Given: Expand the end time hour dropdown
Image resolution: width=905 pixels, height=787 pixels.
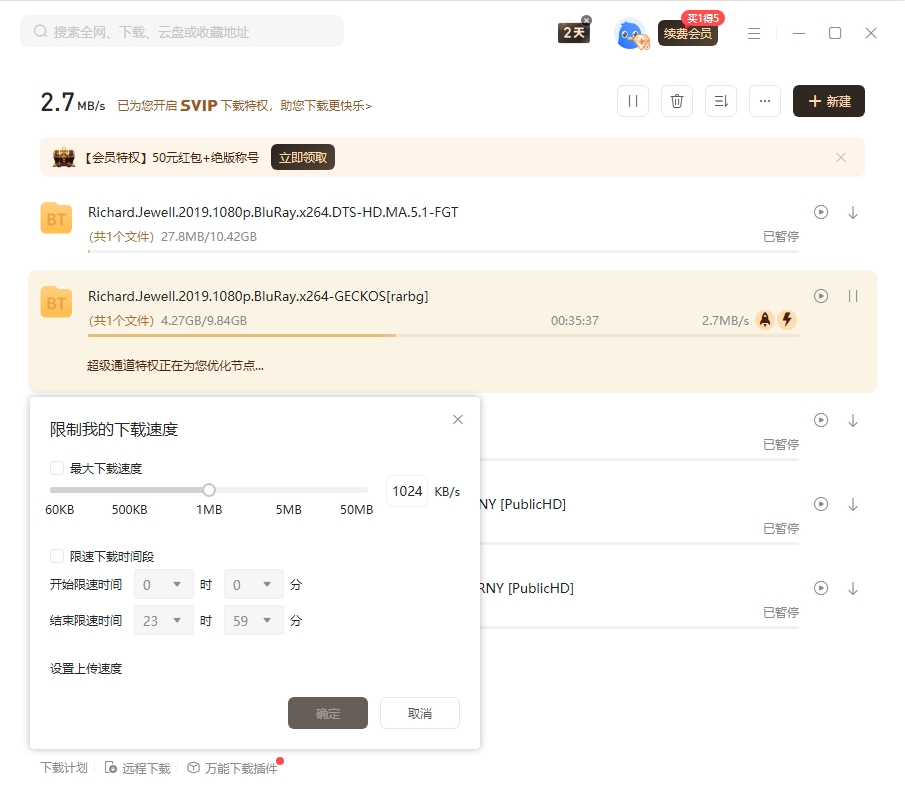Looking at the screenshot, I should click(164, 621).
